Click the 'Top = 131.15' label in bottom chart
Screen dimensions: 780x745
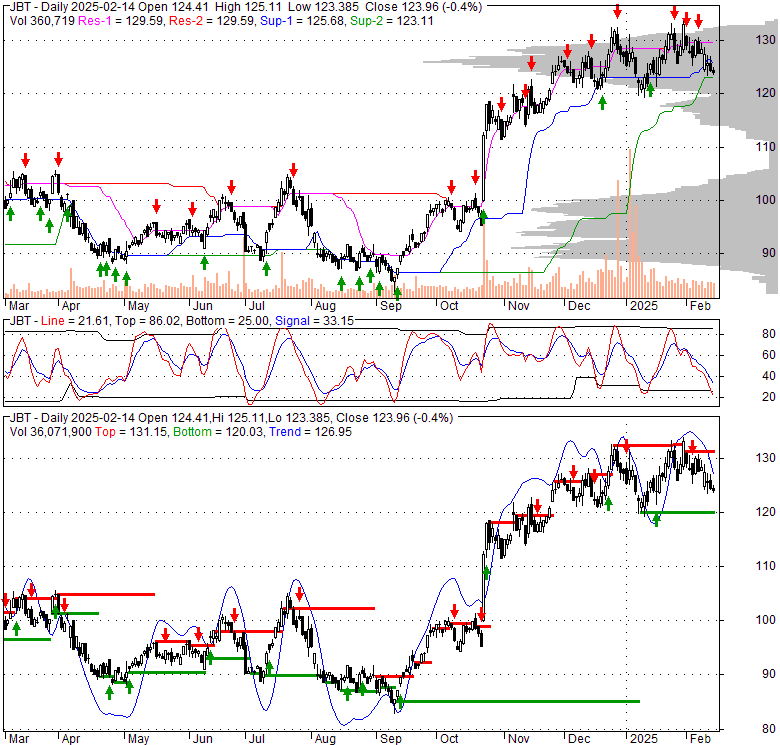pos(132,432)
